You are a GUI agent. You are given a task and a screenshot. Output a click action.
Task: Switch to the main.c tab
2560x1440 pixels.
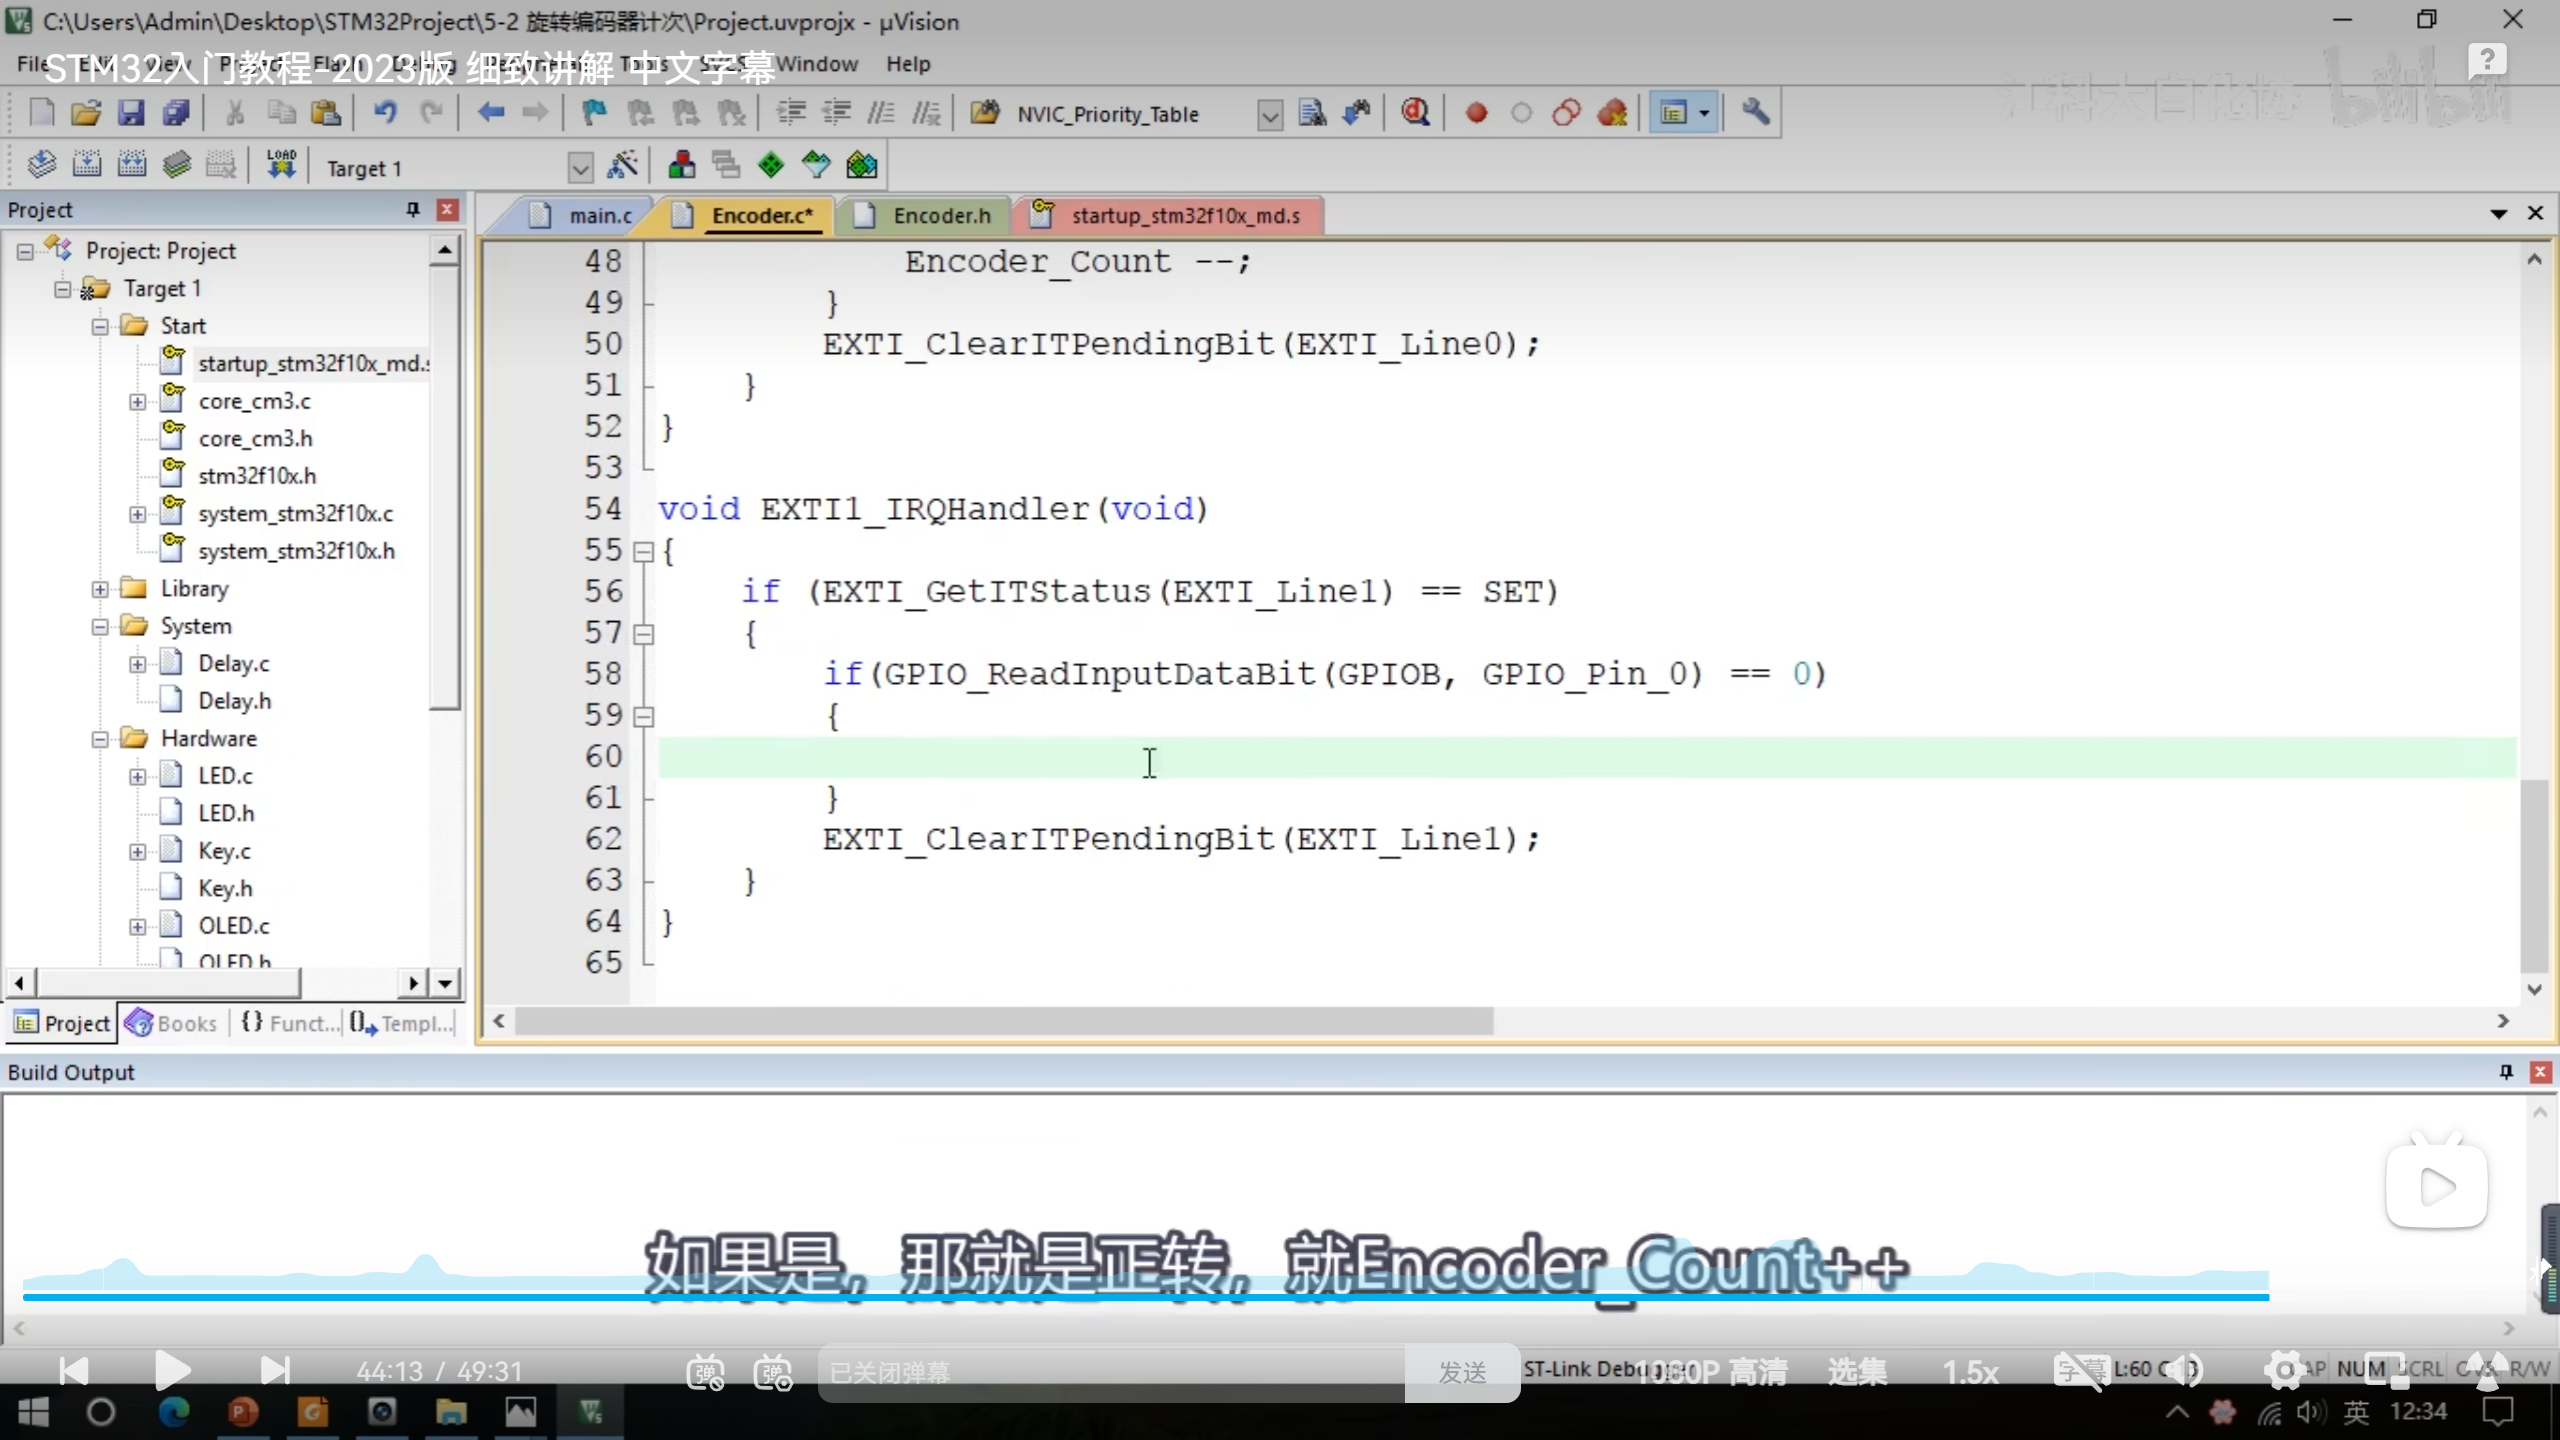pyautogui.click(x=598, y=216)
